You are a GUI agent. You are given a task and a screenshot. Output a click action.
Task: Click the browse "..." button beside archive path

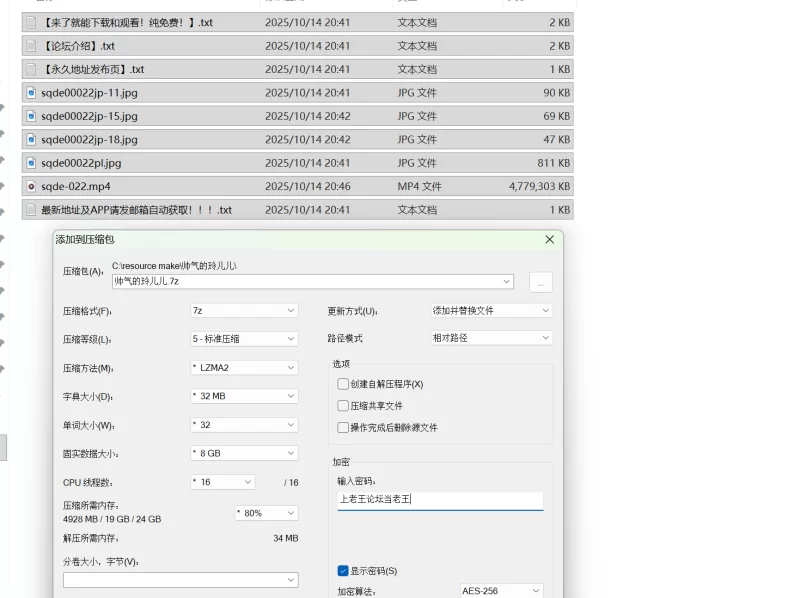(x=540, y=283)
